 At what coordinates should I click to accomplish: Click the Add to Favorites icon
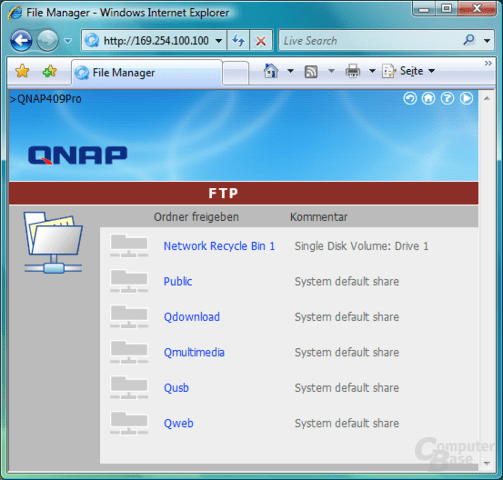click(49, 71)
